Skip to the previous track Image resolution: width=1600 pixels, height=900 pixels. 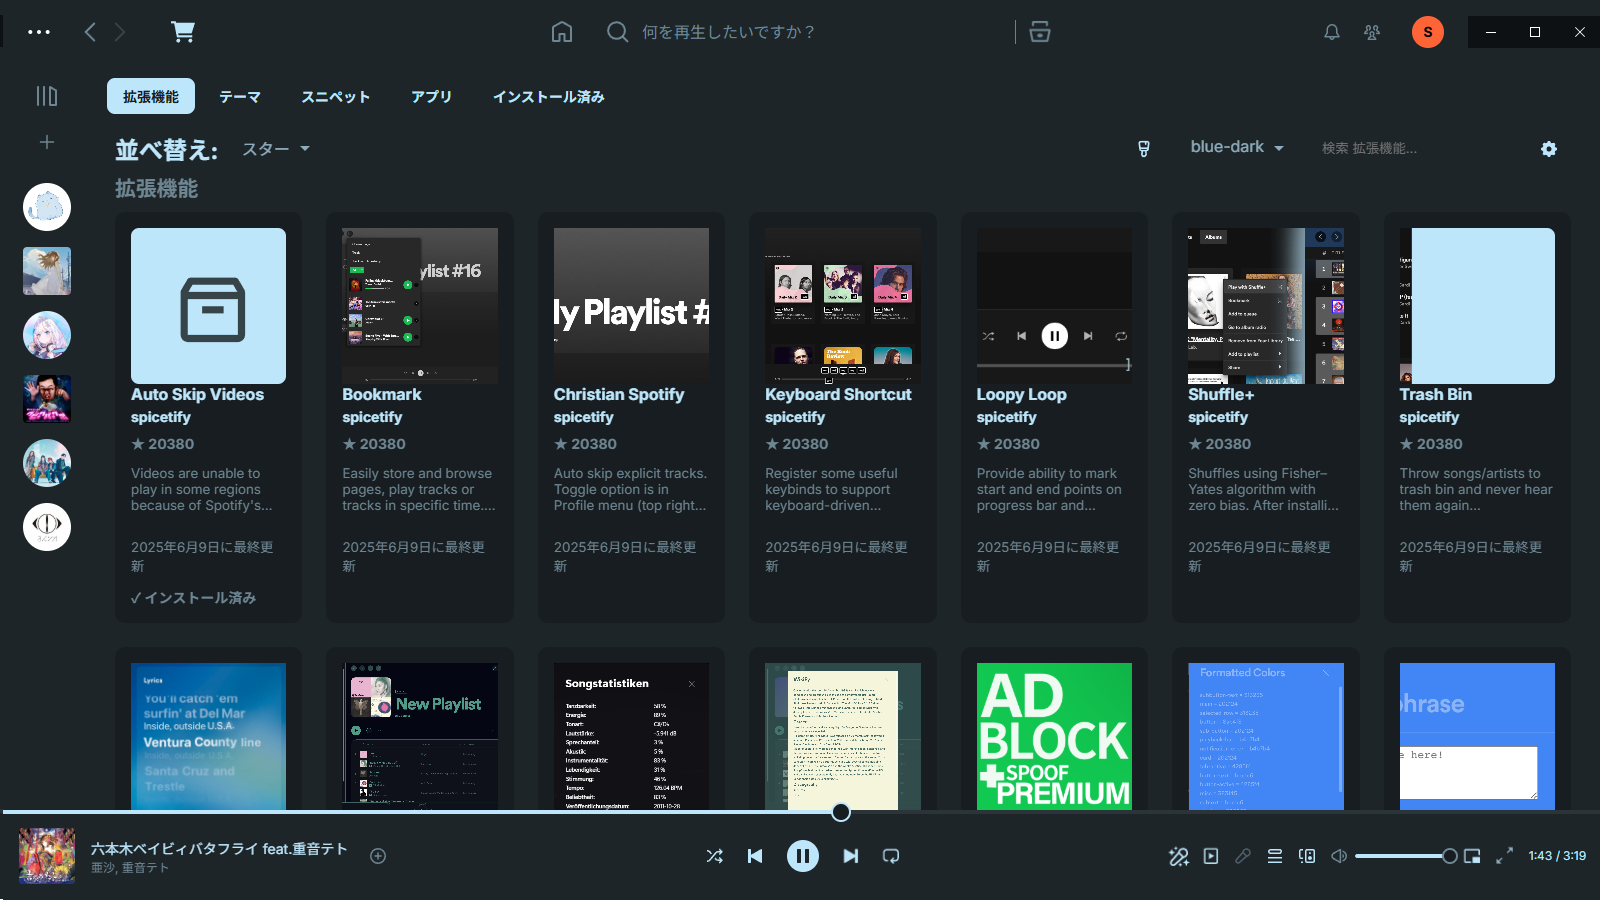pos(755,856)
